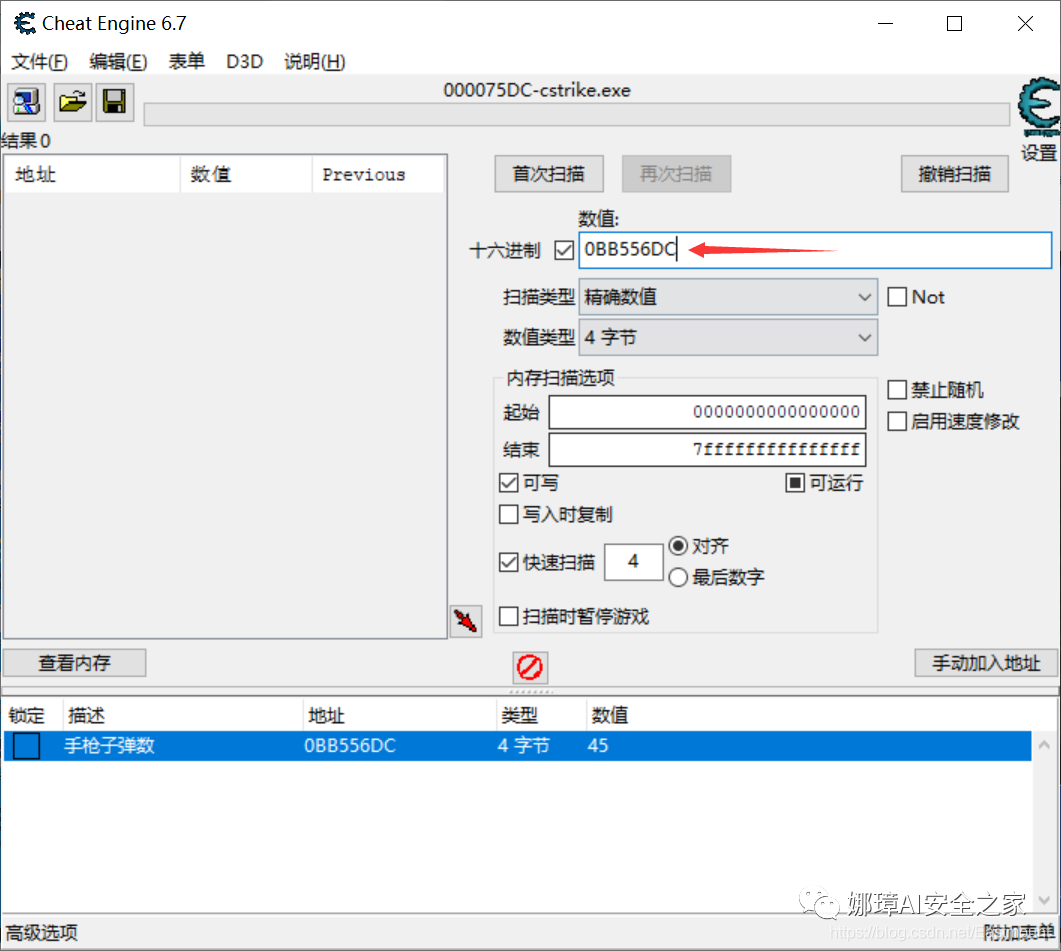Screen dimensions: 1061x951
Task: Toggle the 十六进制 hex checkbox
Action: point(564,250)
